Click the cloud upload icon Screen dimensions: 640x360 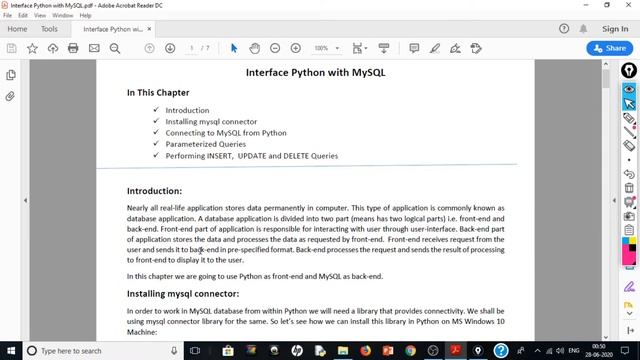pos(53,49)
